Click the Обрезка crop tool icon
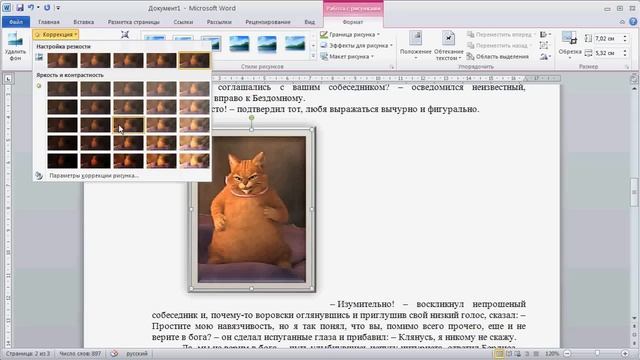 pos(569,38)
